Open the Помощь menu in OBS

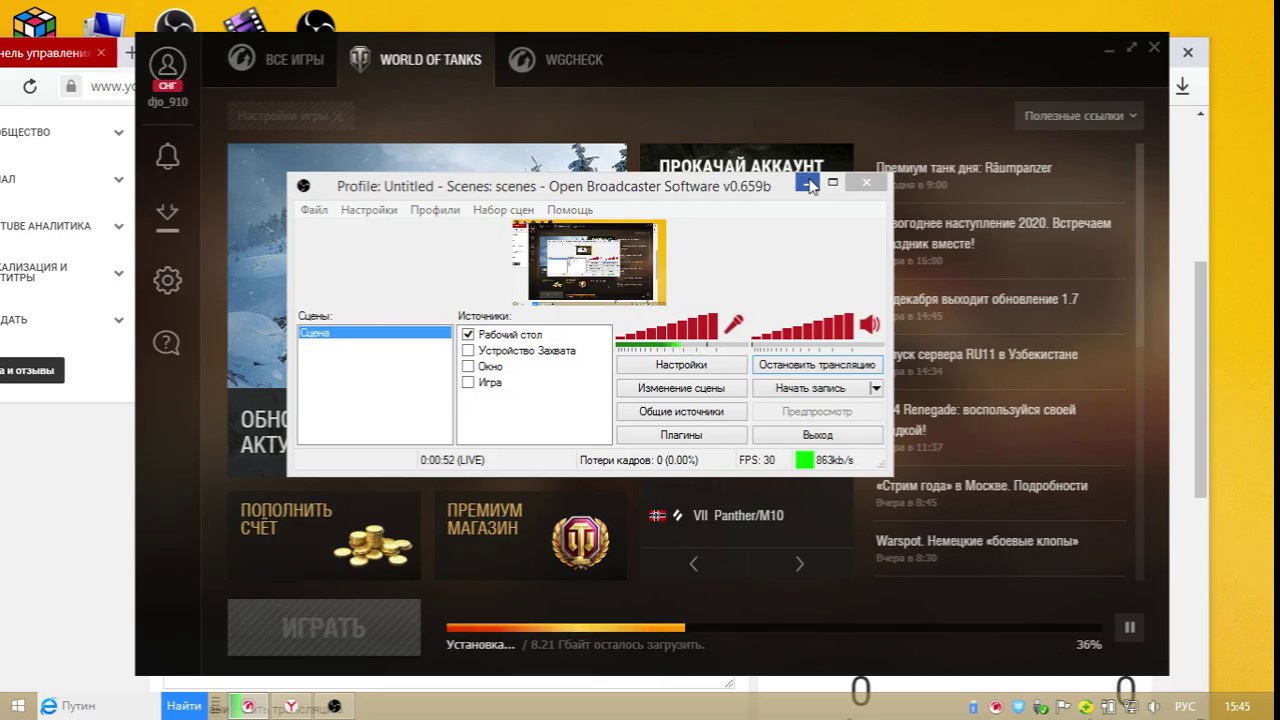click(570, 210)
